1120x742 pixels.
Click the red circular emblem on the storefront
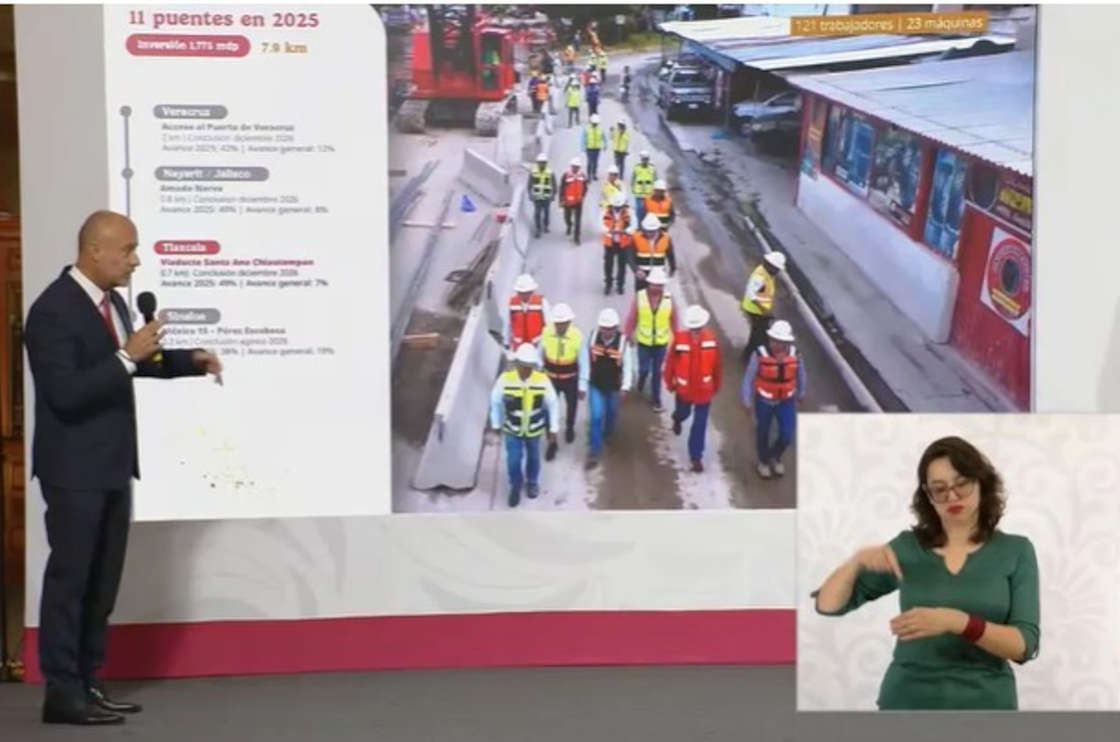[x=1010, y=272]
